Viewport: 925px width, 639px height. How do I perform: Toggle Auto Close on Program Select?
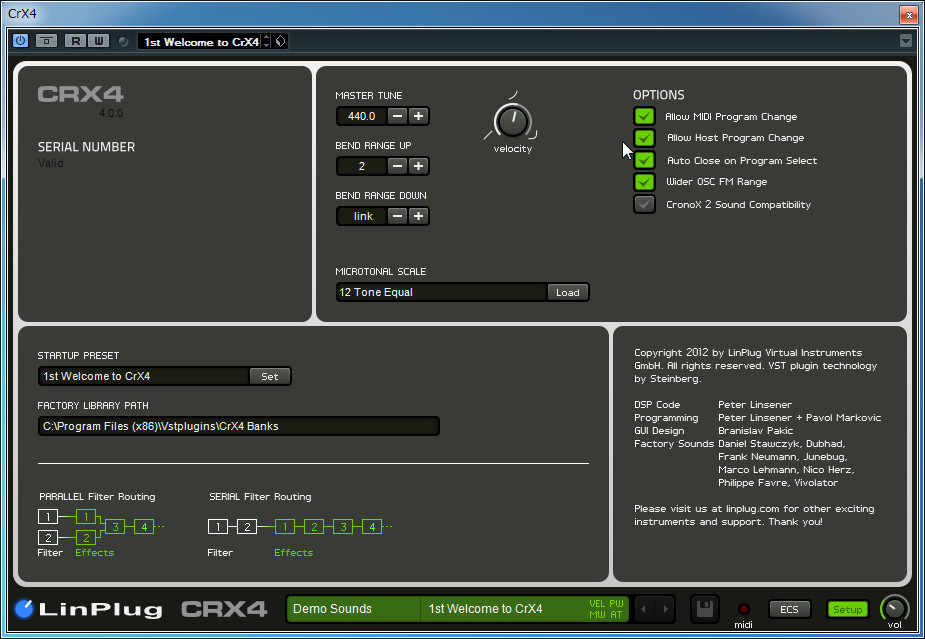click(644, 160)
